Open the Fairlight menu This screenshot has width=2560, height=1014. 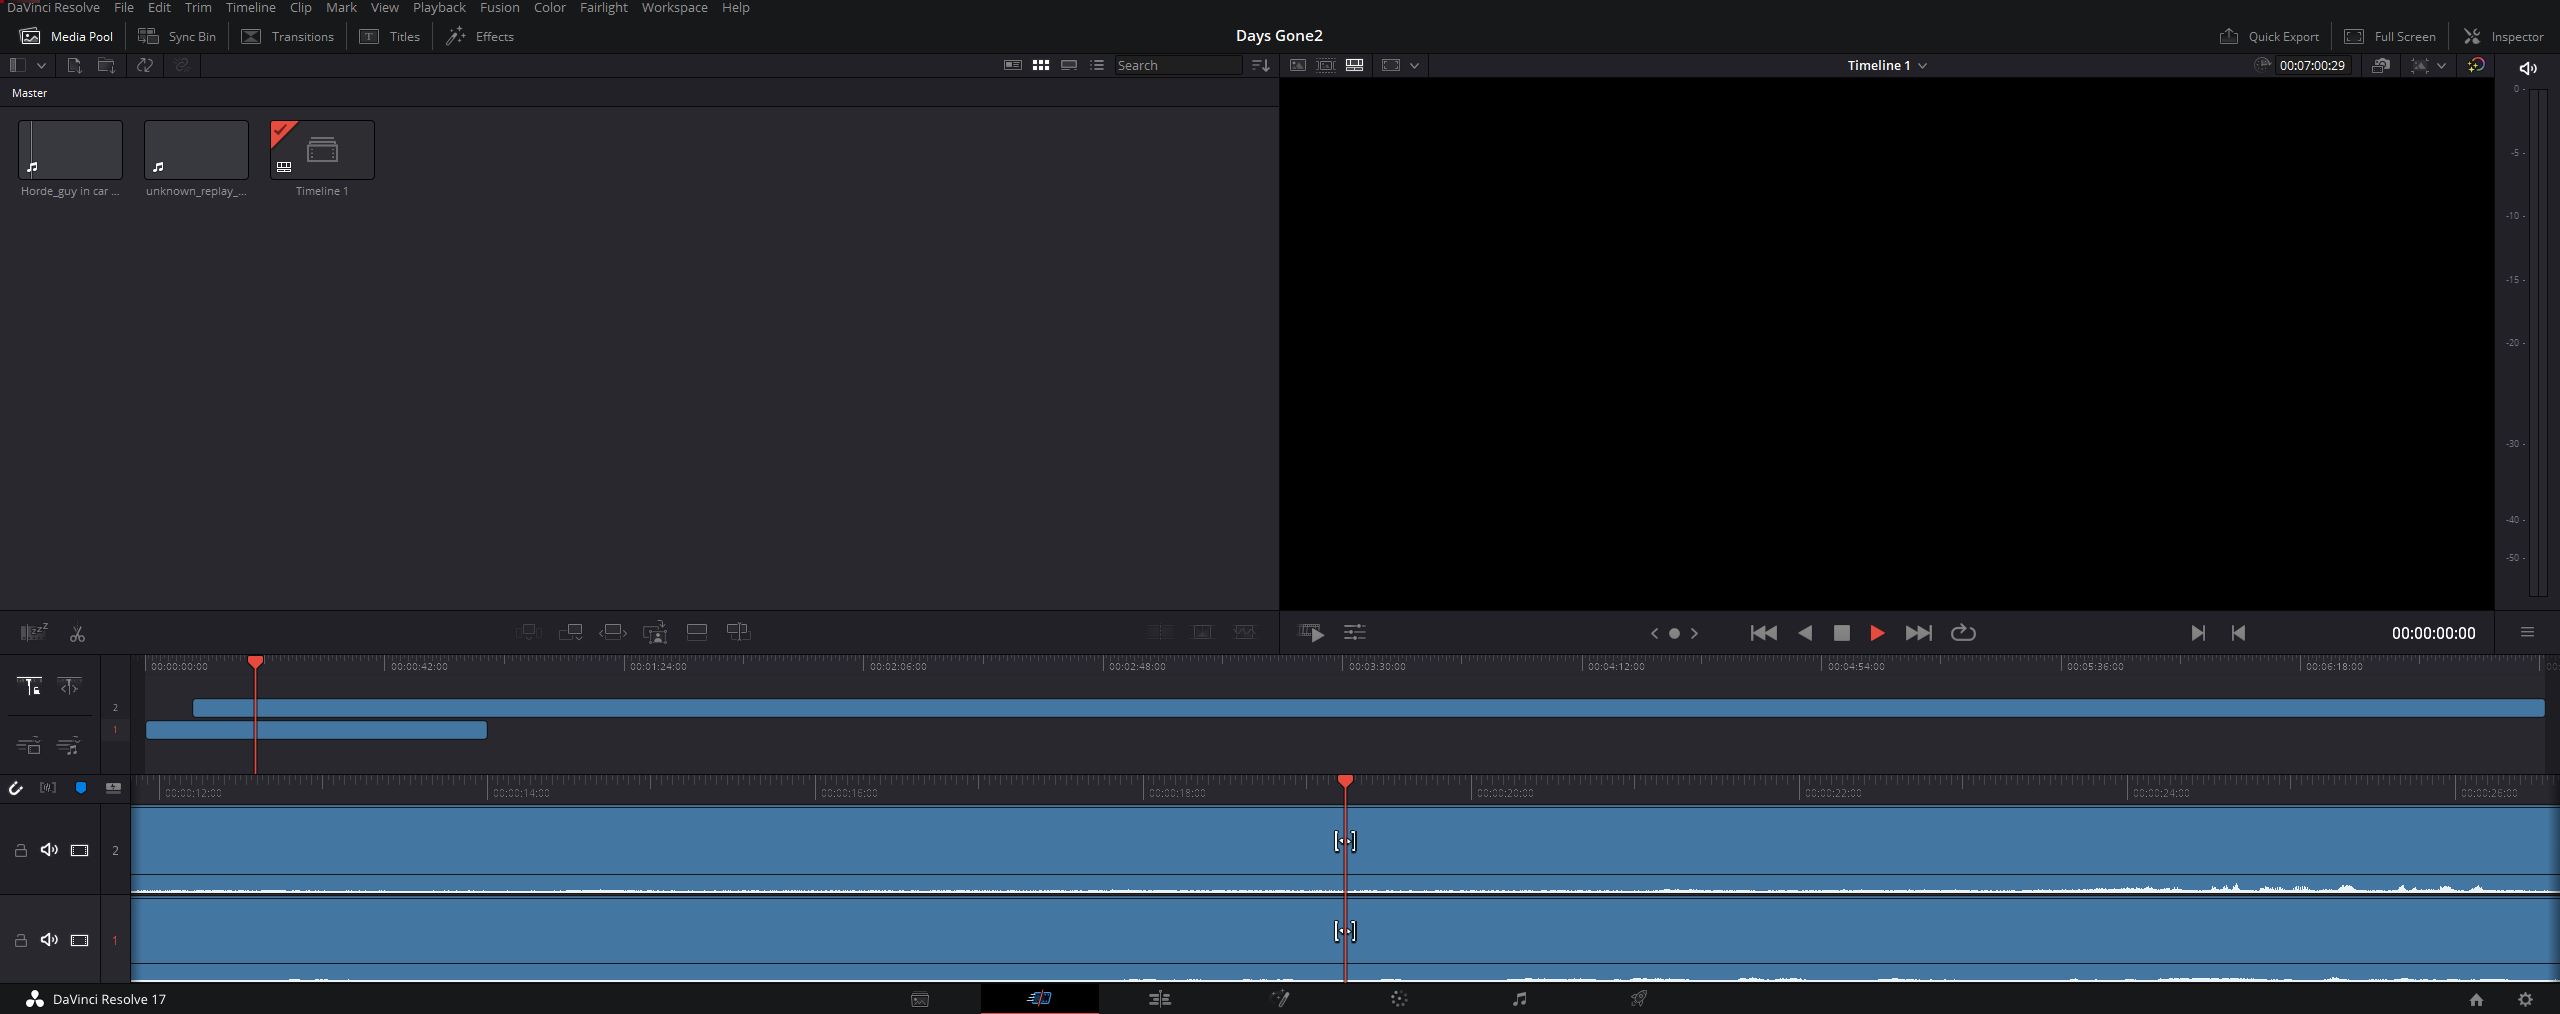(x=603, y=7)
